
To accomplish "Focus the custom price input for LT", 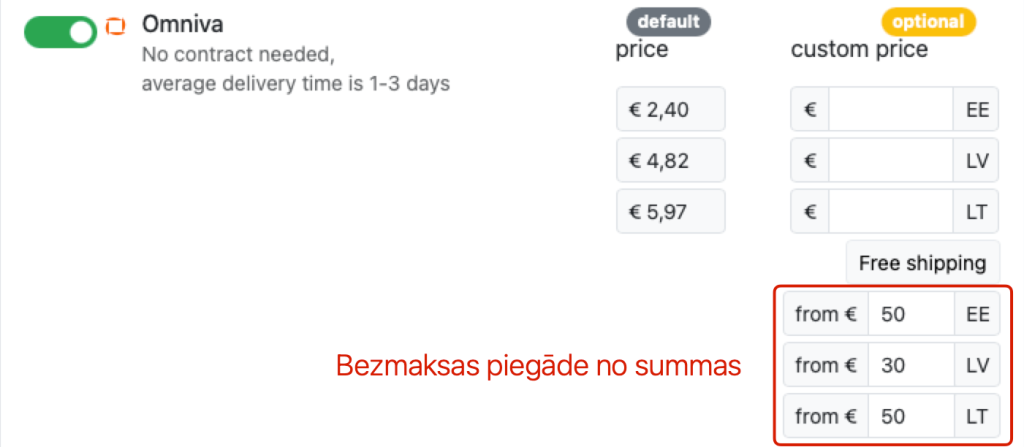I will pyautogui.click(x=891, y=211).
